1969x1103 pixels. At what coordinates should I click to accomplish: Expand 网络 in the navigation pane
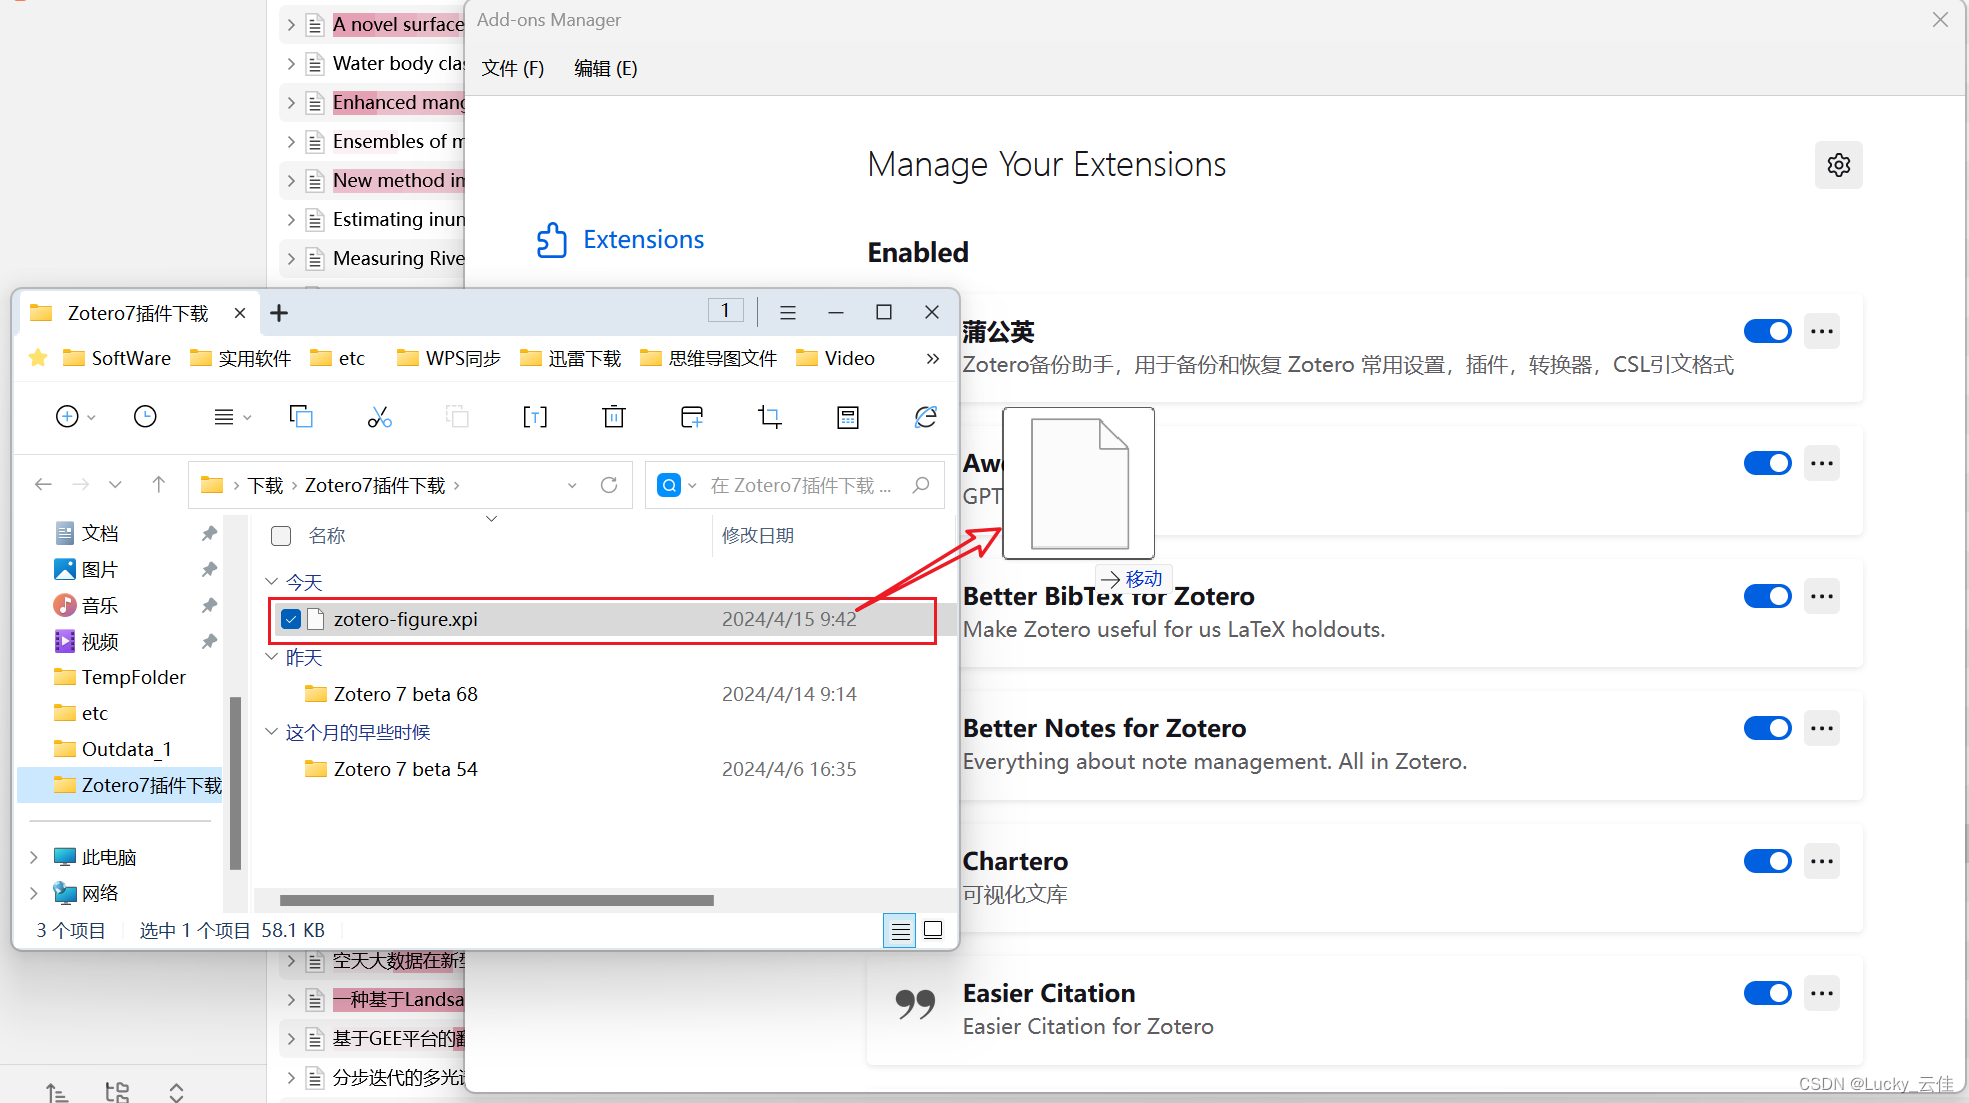click(x=34, y=894)
